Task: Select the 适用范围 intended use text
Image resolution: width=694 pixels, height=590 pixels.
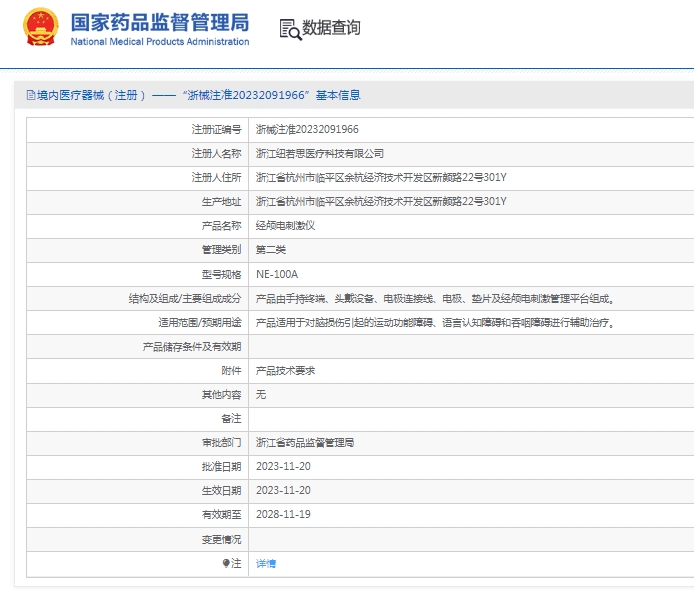Action: pos(435,323)
